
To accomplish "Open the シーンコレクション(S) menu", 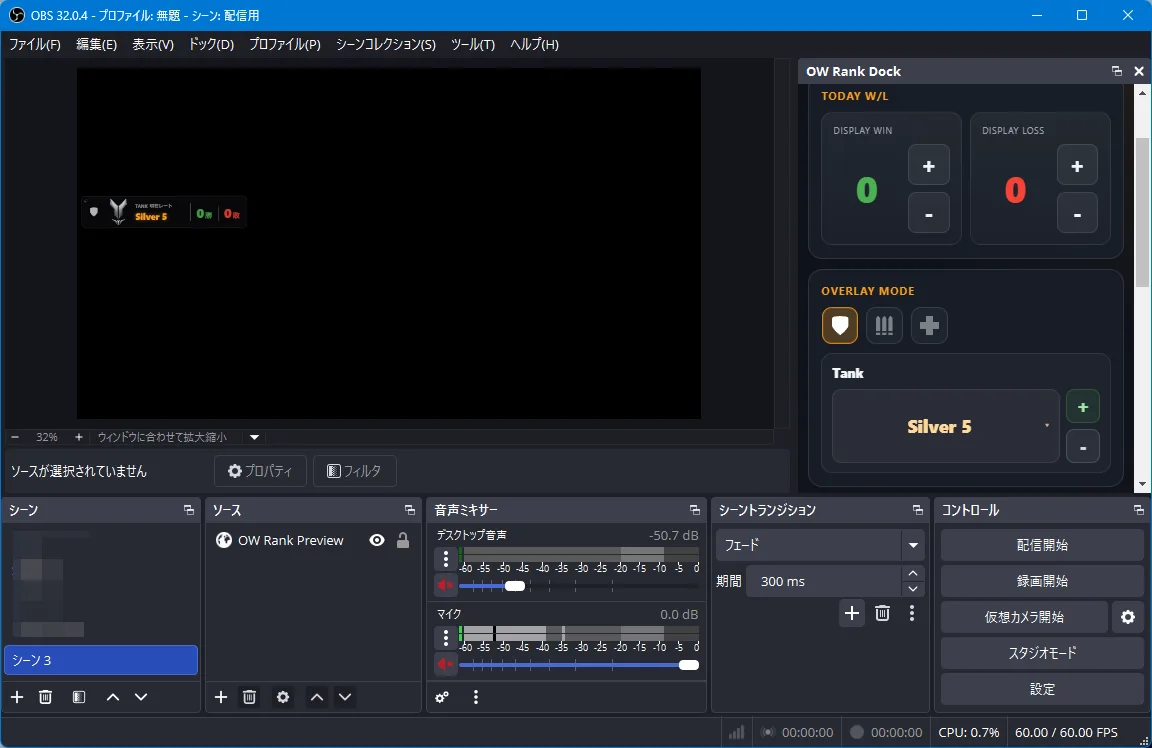I will pyautogui.click(x=386, y=44).
